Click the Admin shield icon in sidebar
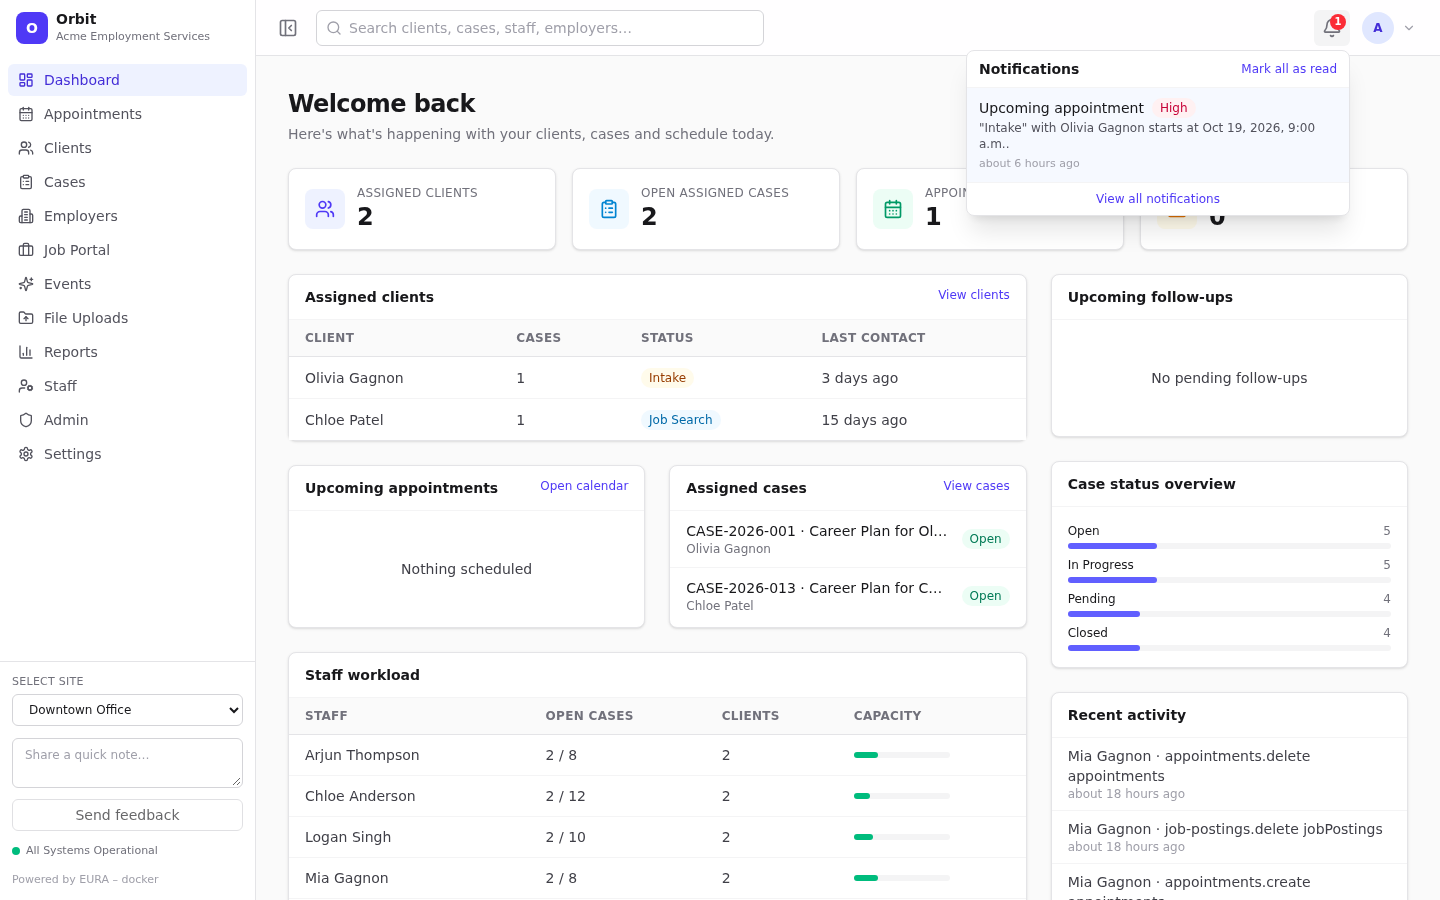The height and width of the screenshot is (900, 1440). (x=26, y=420)
